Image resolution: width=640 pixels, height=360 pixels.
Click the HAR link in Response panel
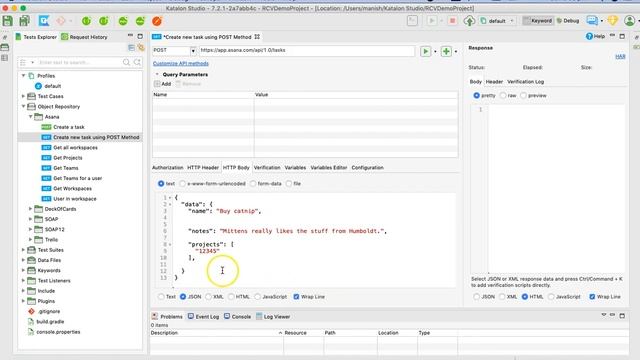(x=620, y=56)
